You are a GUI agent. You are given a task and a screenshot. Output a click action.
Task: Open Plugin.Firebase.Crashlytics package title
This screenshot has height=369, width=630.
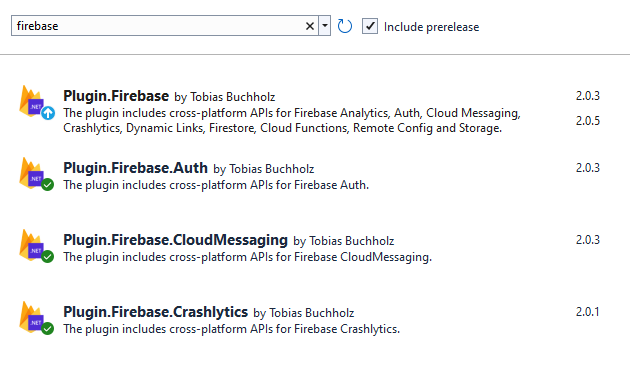[x=155, y=312]
